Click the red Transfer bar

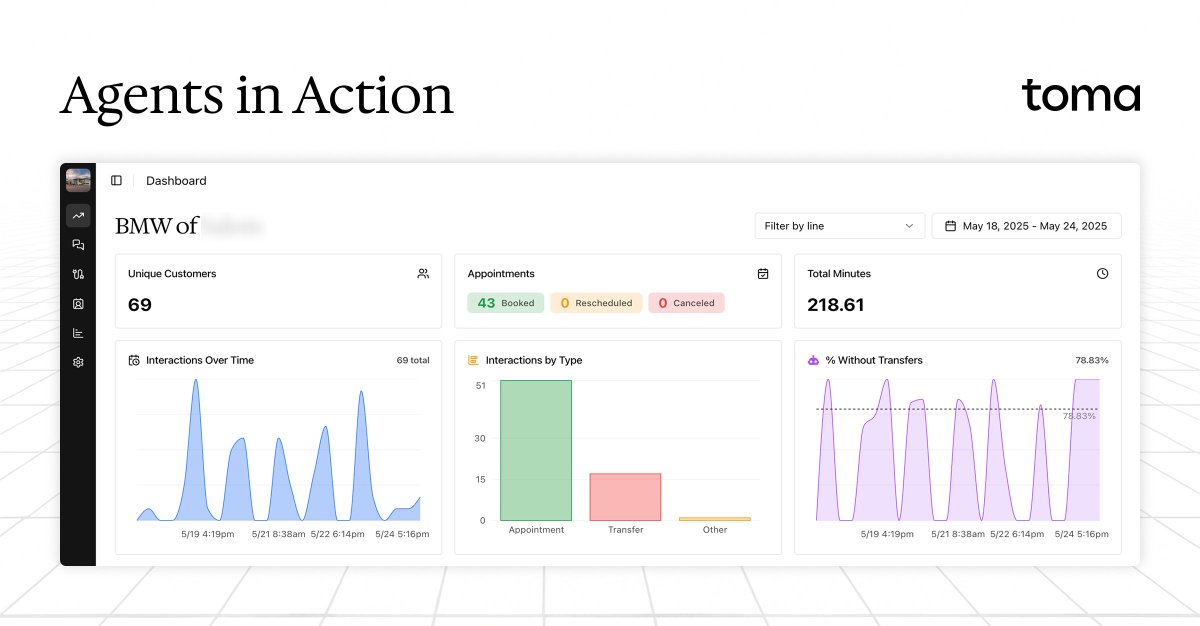tap(625, 497)
